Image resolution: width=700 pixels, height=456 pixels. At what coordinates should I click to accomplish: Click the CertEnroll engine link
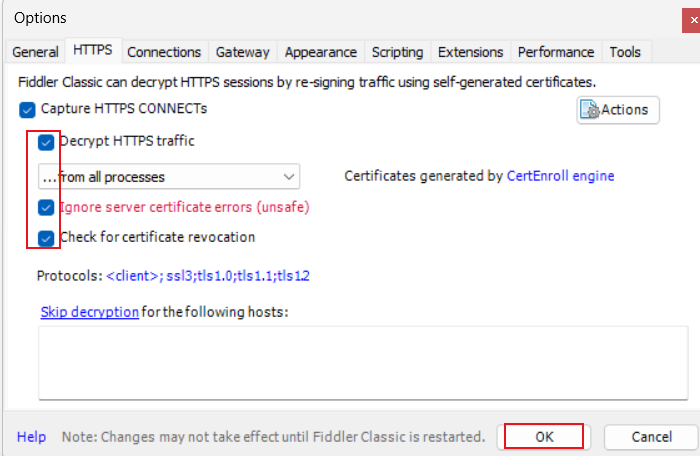[x=560, y=176]
